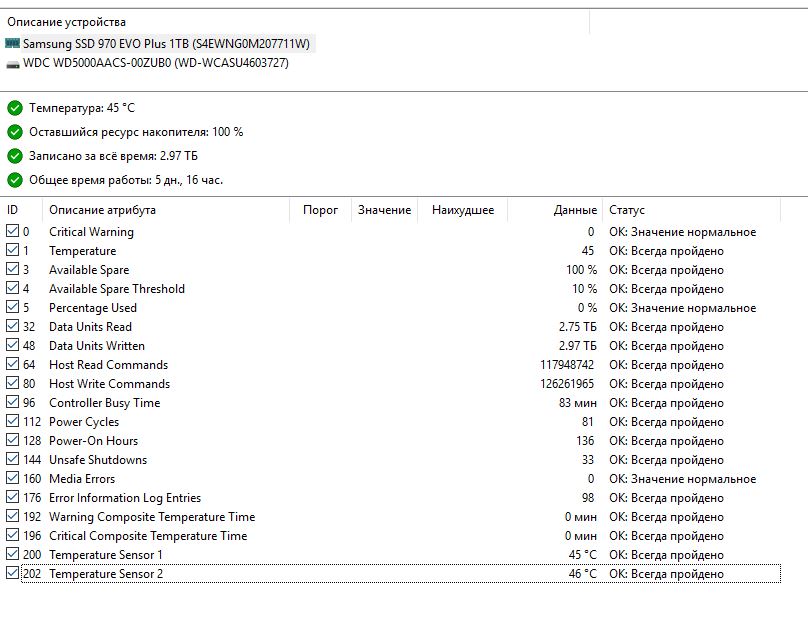Click the Temperature Sensor 1 value 45 °C
The height and width of the screenshot is (637, 808).
click(x=582, y=555)
